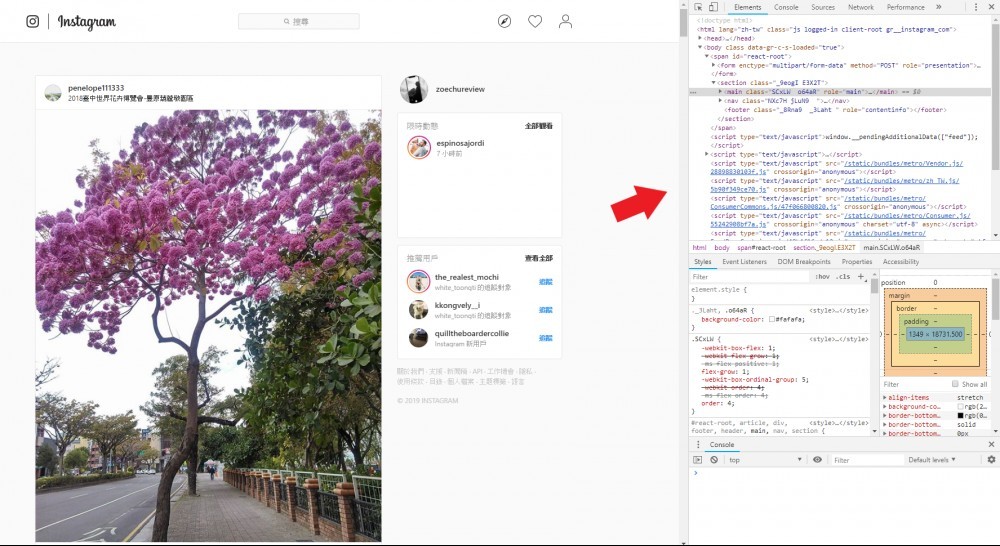Expand the nav NXc7H element node
Image resolution: width=1000 pixels, height=546 pixels.
click(721, 101)
